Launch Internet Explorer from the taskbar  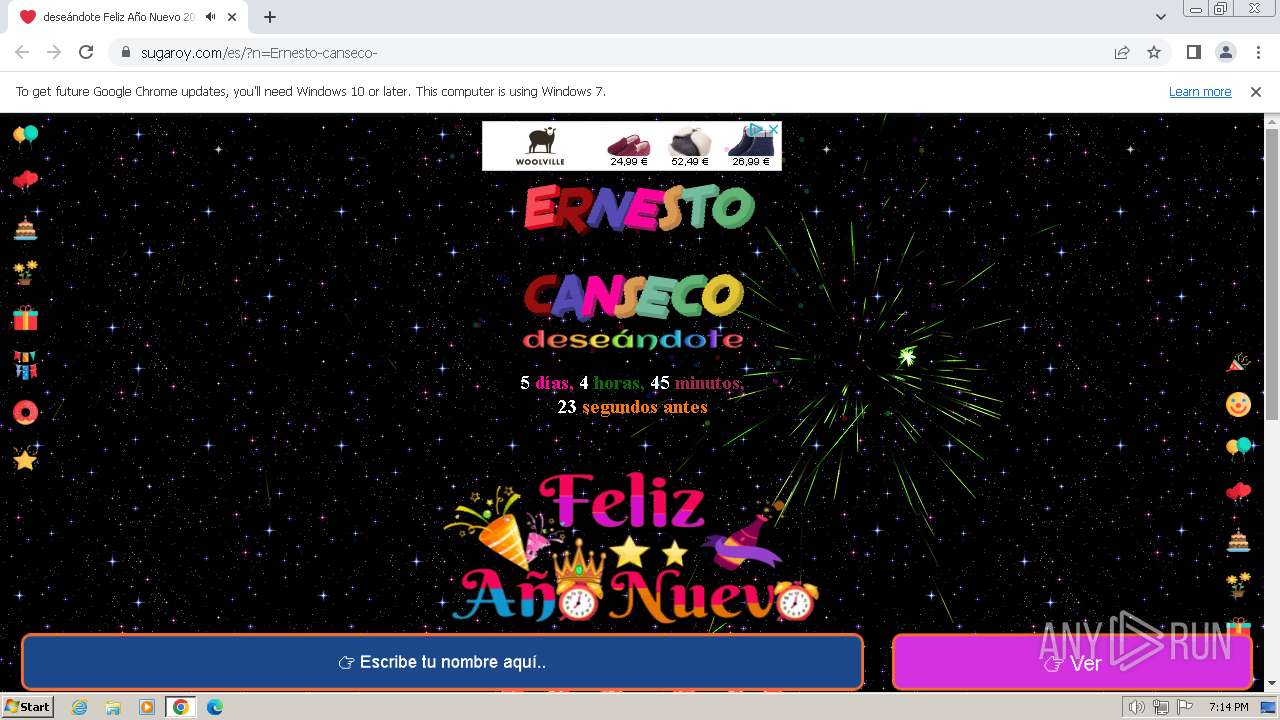[x=80, y=707]
